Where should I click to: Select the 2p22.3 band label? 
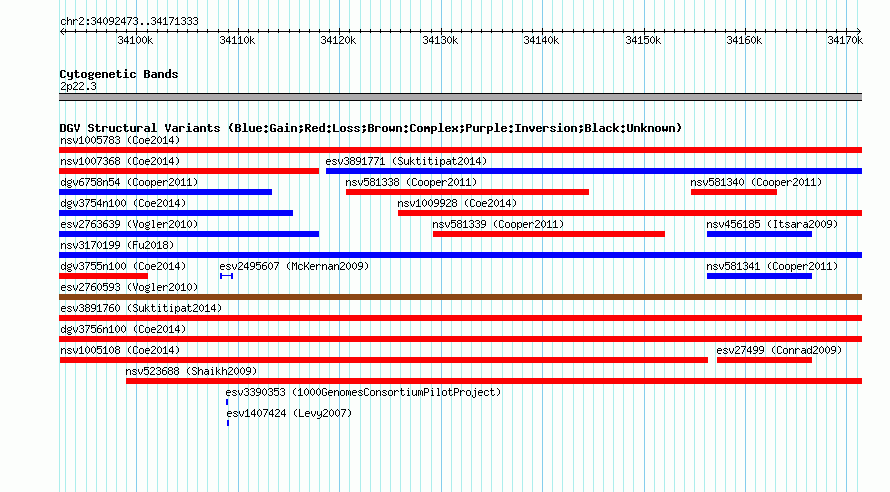click(78, 86)
